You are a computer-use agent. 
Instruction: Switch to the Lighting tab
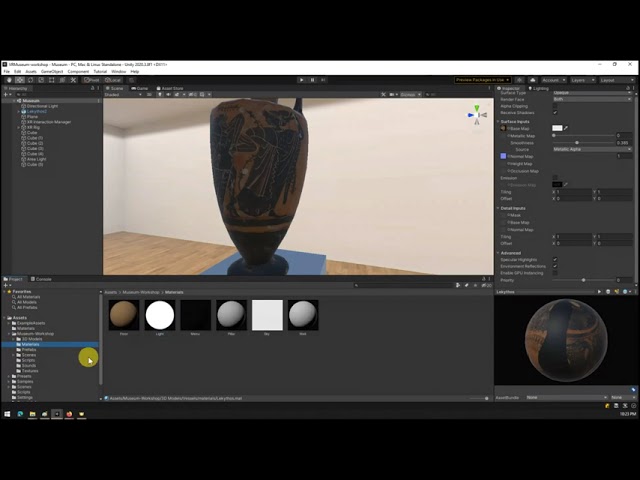(x=538, y=88)
